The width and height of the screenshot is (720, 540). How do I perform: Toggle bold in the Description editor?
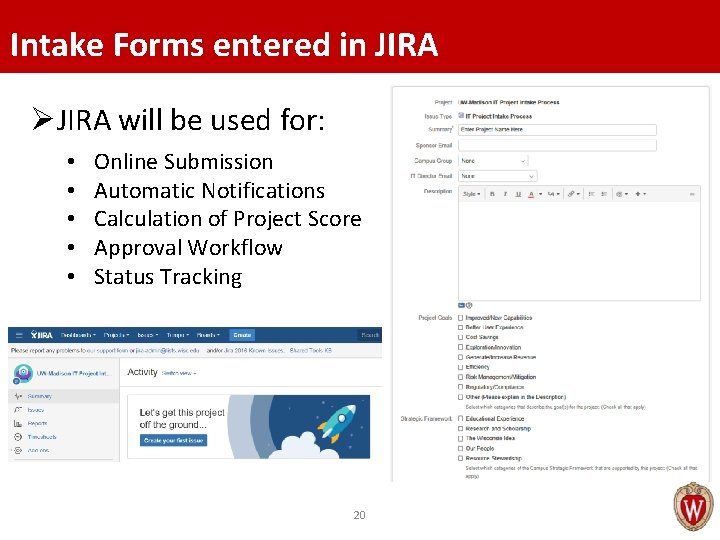492,194
